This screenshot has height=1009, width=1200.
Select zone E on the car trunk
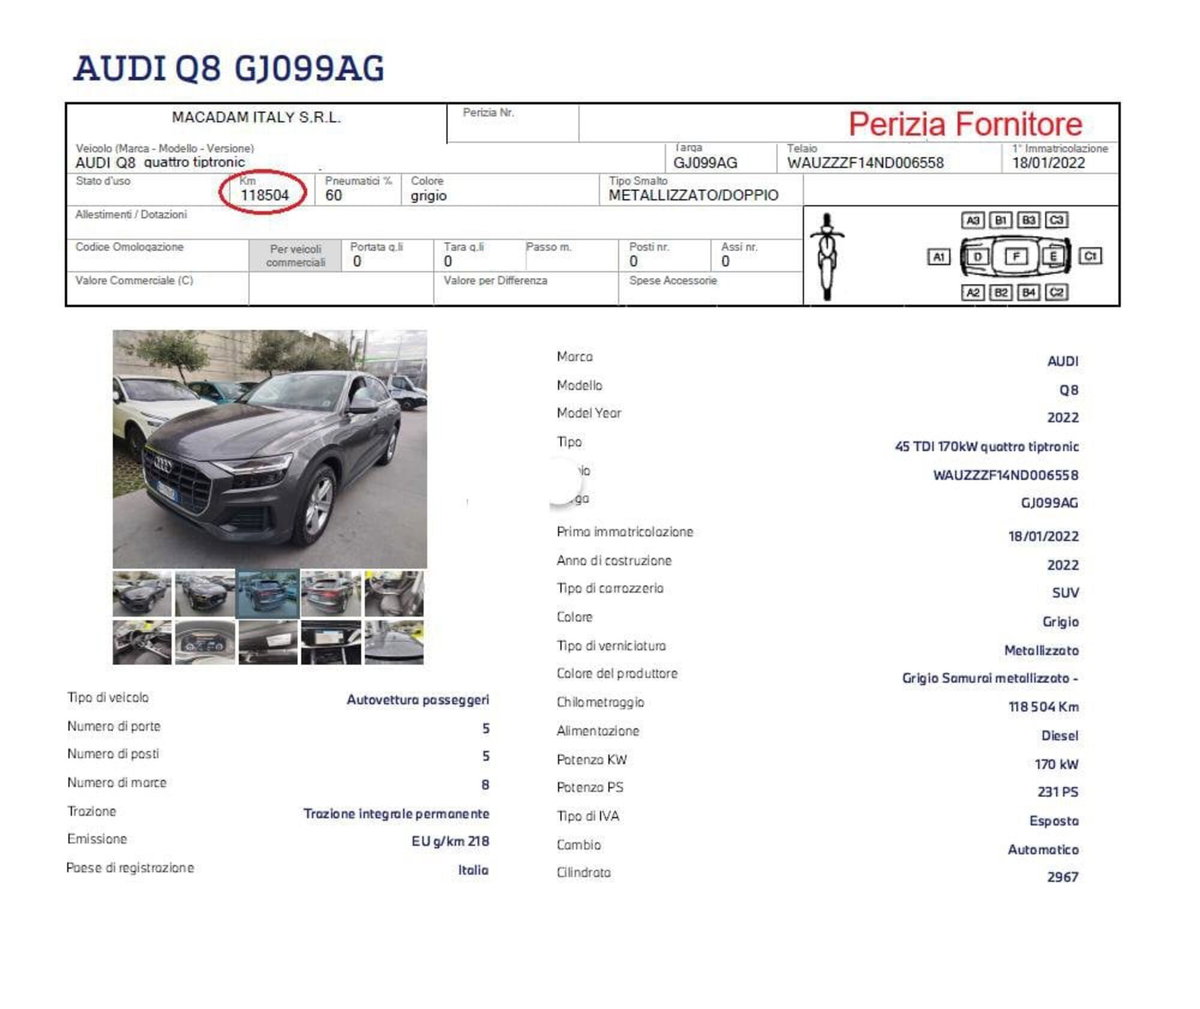(x=1052, y=257)
